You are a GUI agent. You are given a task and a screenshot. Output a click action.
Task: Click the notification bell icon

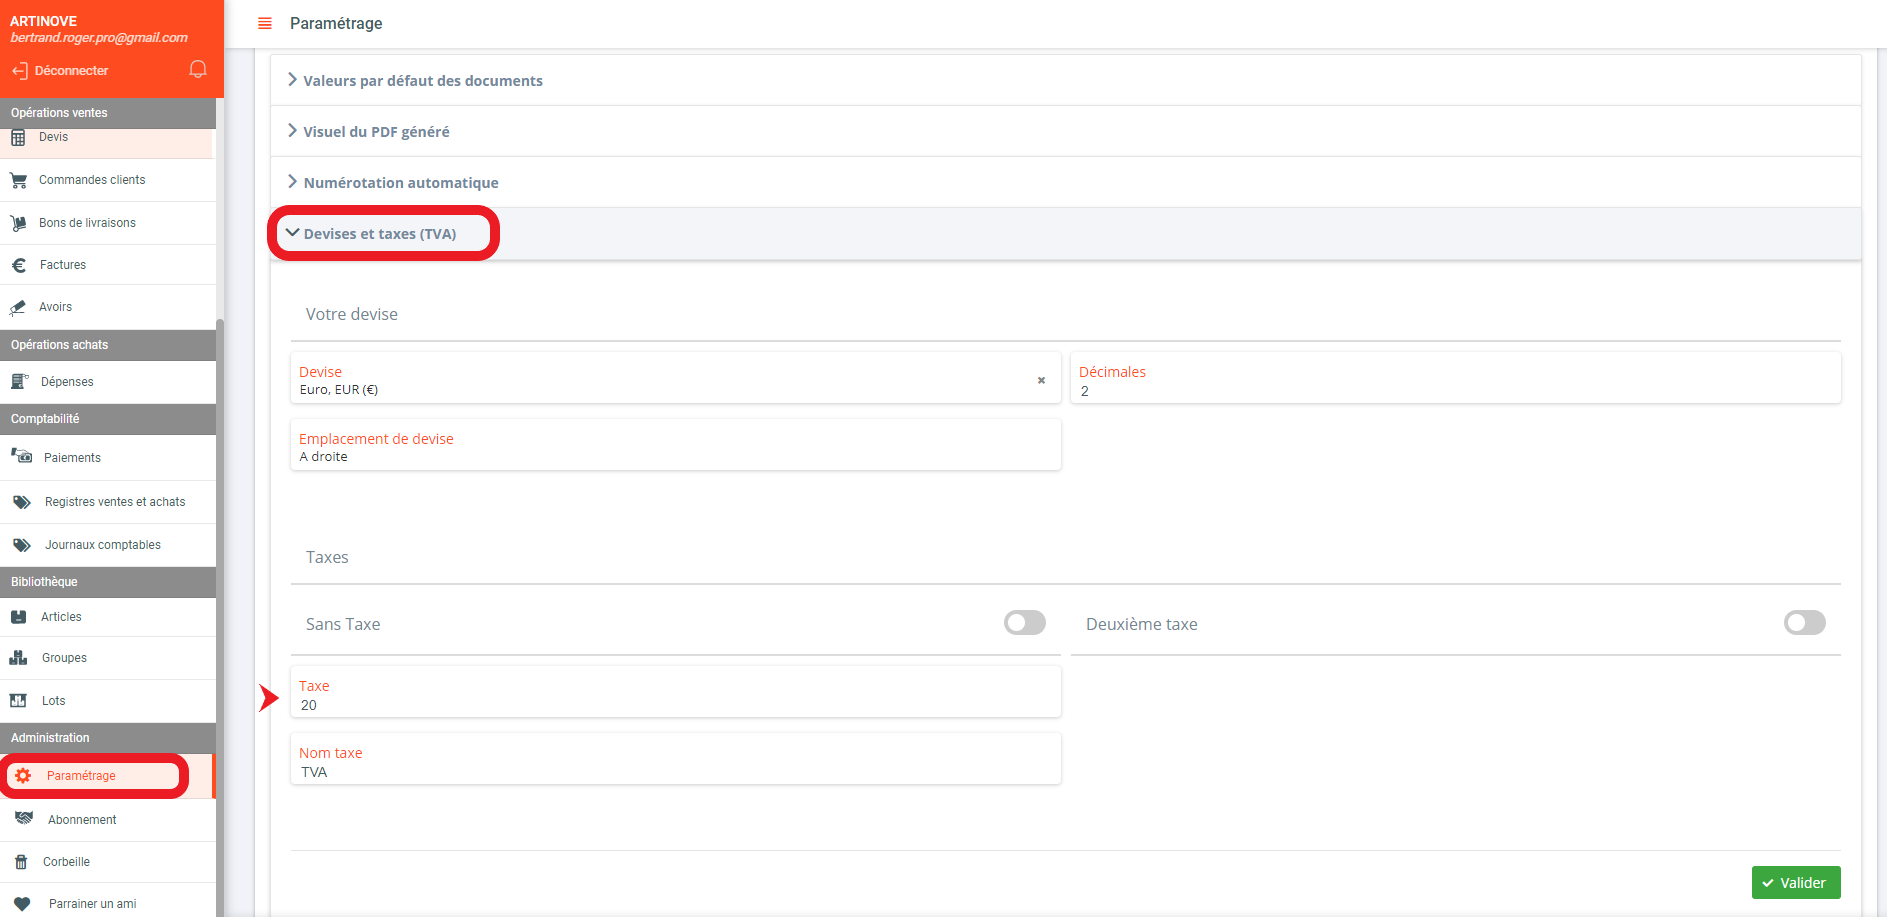(x=198, y=69)
